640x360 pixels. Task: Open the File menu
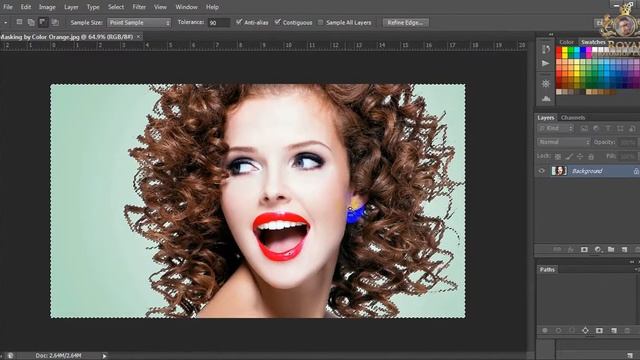click(8, 7)
